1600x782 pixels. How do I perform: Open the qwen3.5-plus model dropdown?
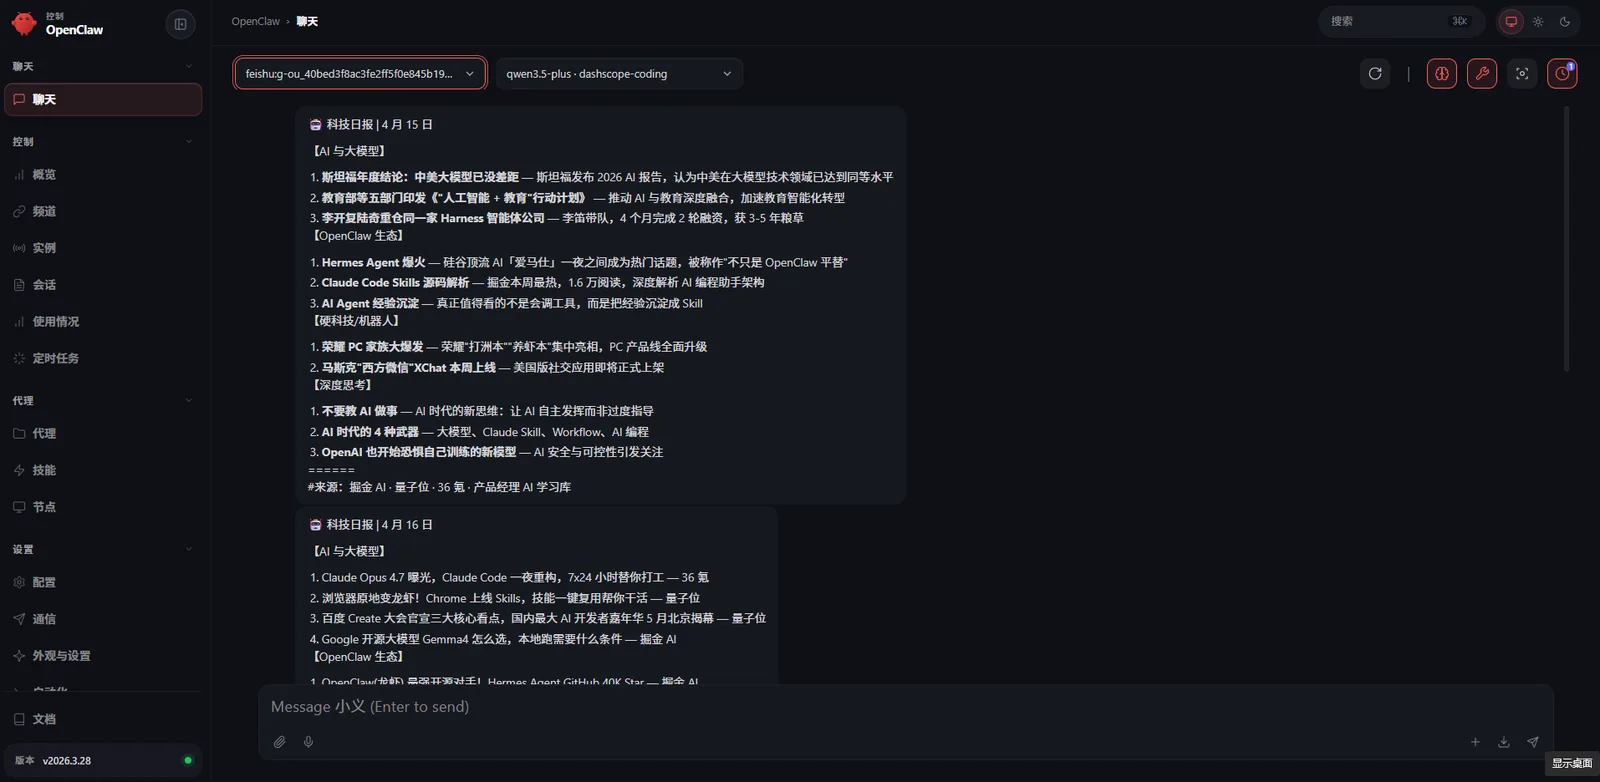(x=619, y=74)
